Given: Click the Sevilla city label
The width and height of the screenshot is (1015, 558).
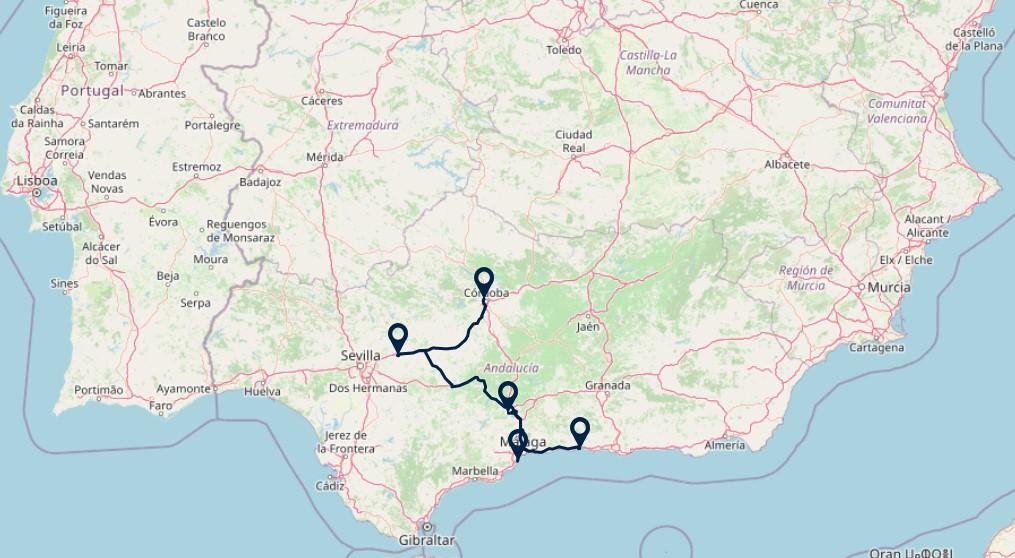Looking at the screenshot, I should (x=361, y=355).
